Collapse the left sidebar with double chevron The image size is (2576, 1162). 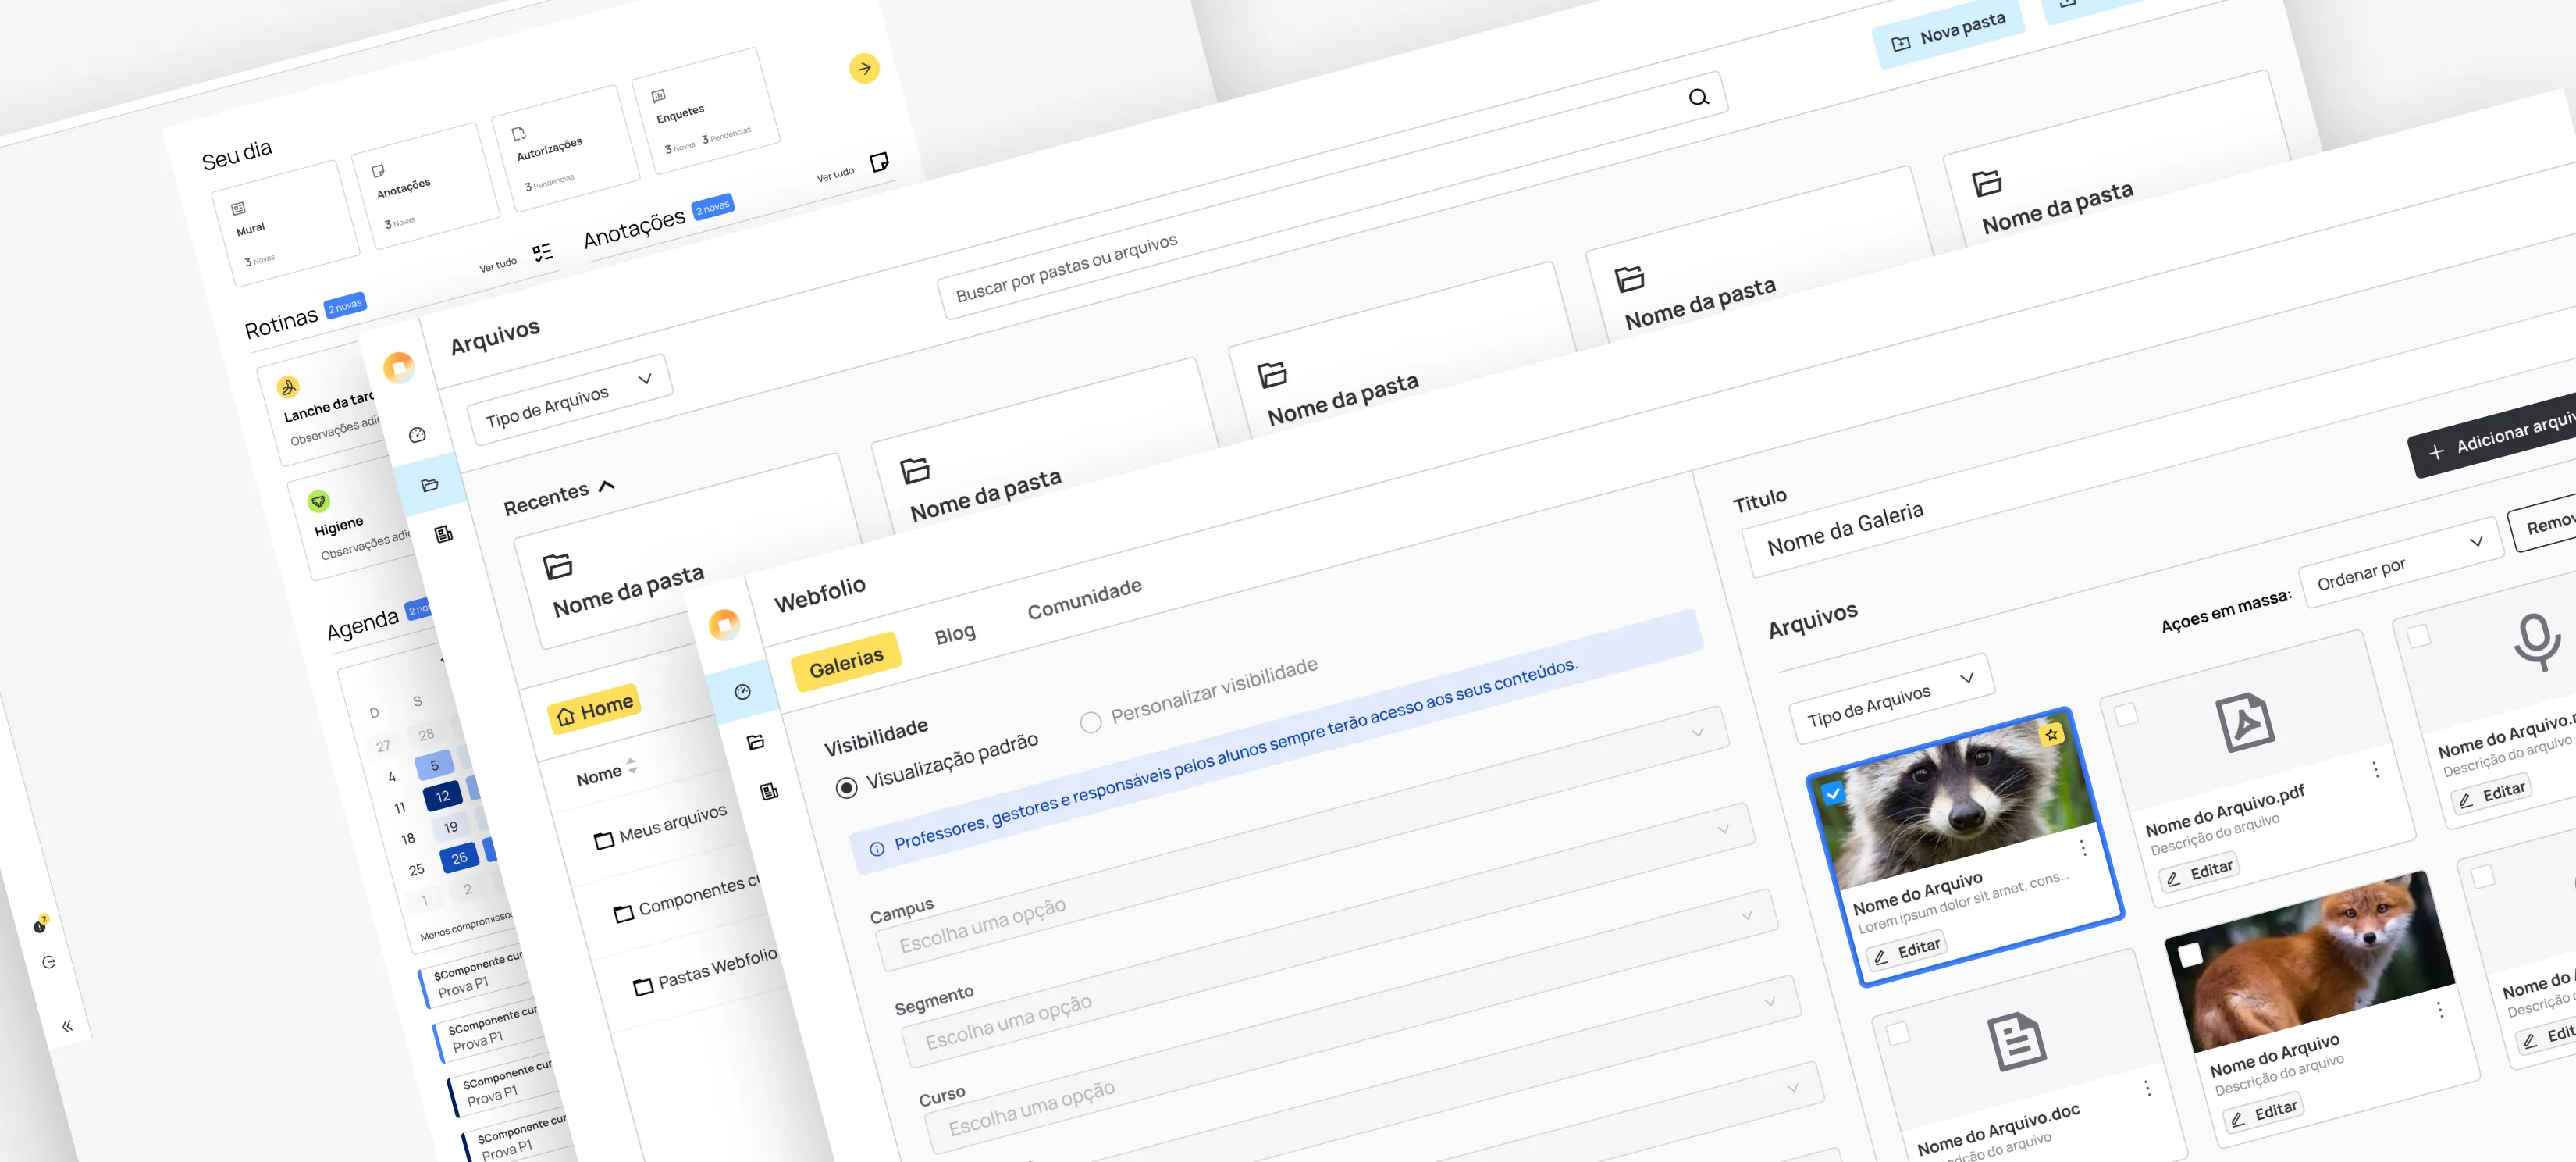[67, 1026]
